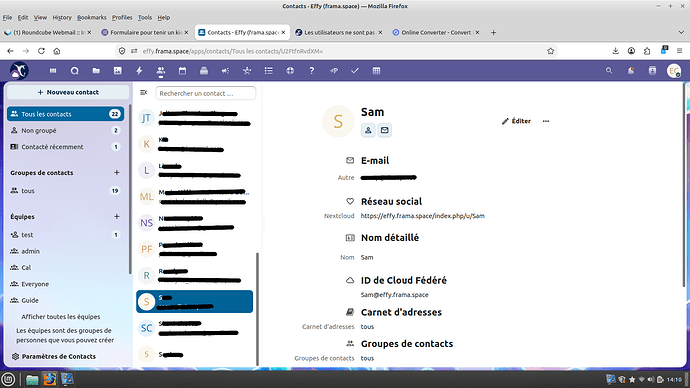Select Tous les contacts

(x=66, y=114)
